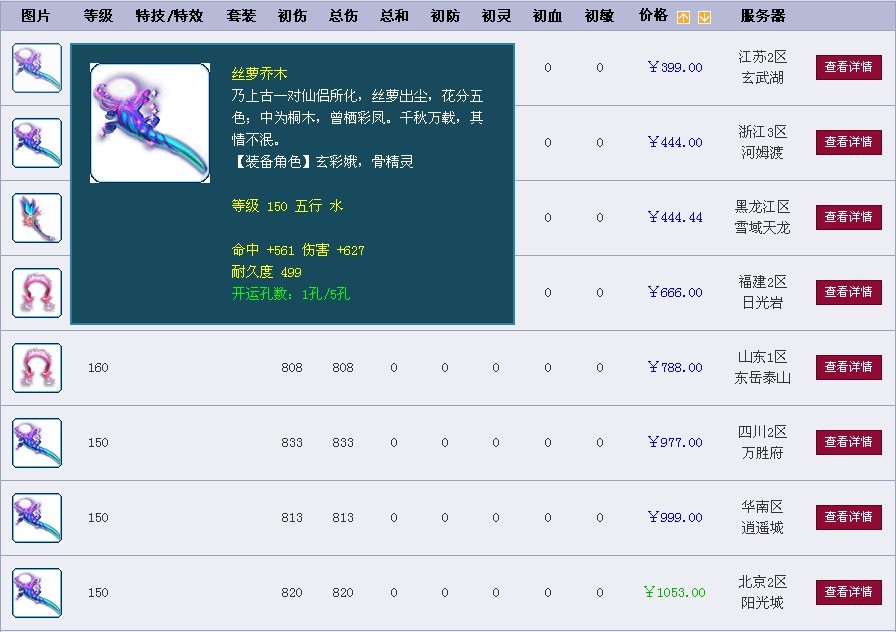Open item thumbnail in 浙江3区 河姆渡 row
The height and width of the screenshot is (632, 896).
coord(37,143)
